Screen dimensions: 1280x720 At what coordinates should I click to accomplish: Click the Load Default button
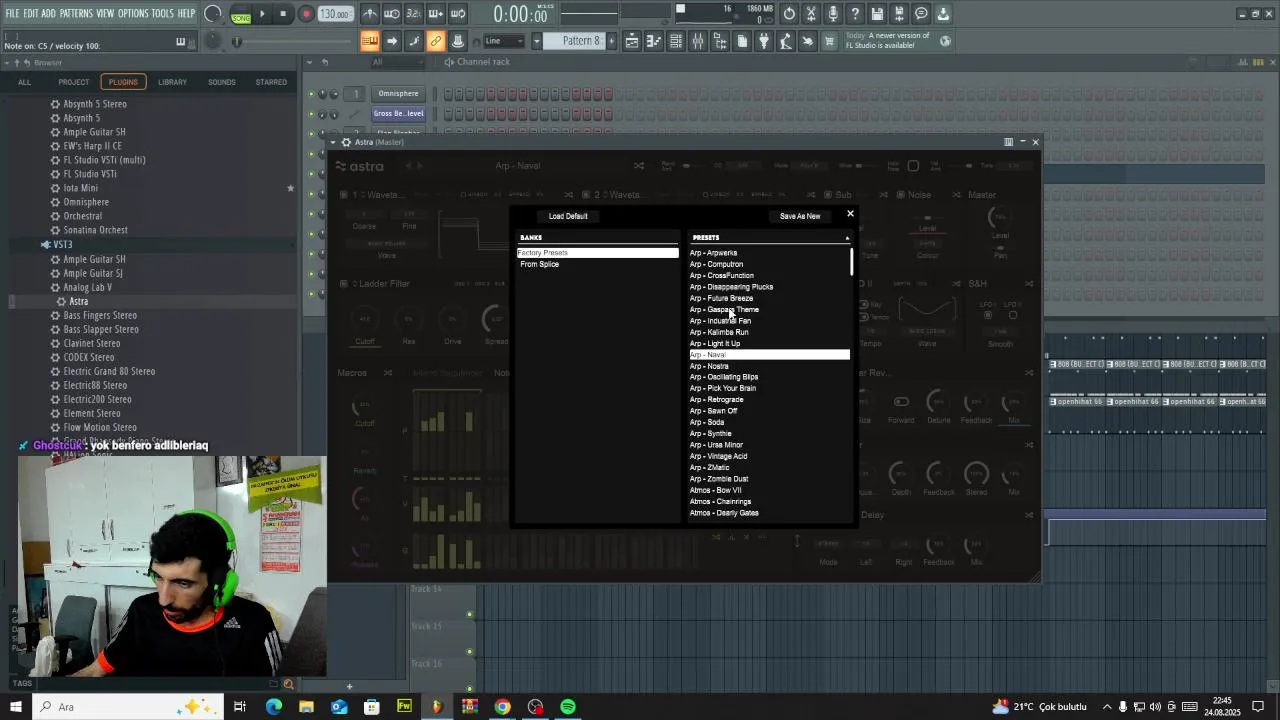[568, 216]
